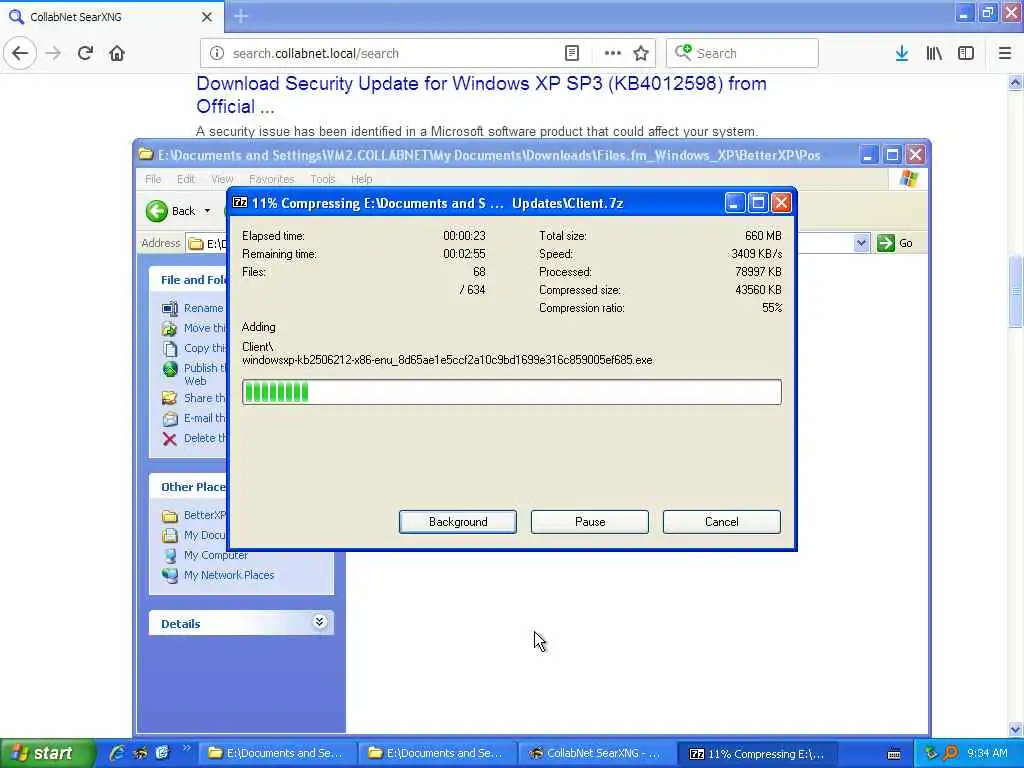Expand the Explorer address dropdown
1024x768 pixels.
pyautogui.click(x=861, y=243)
